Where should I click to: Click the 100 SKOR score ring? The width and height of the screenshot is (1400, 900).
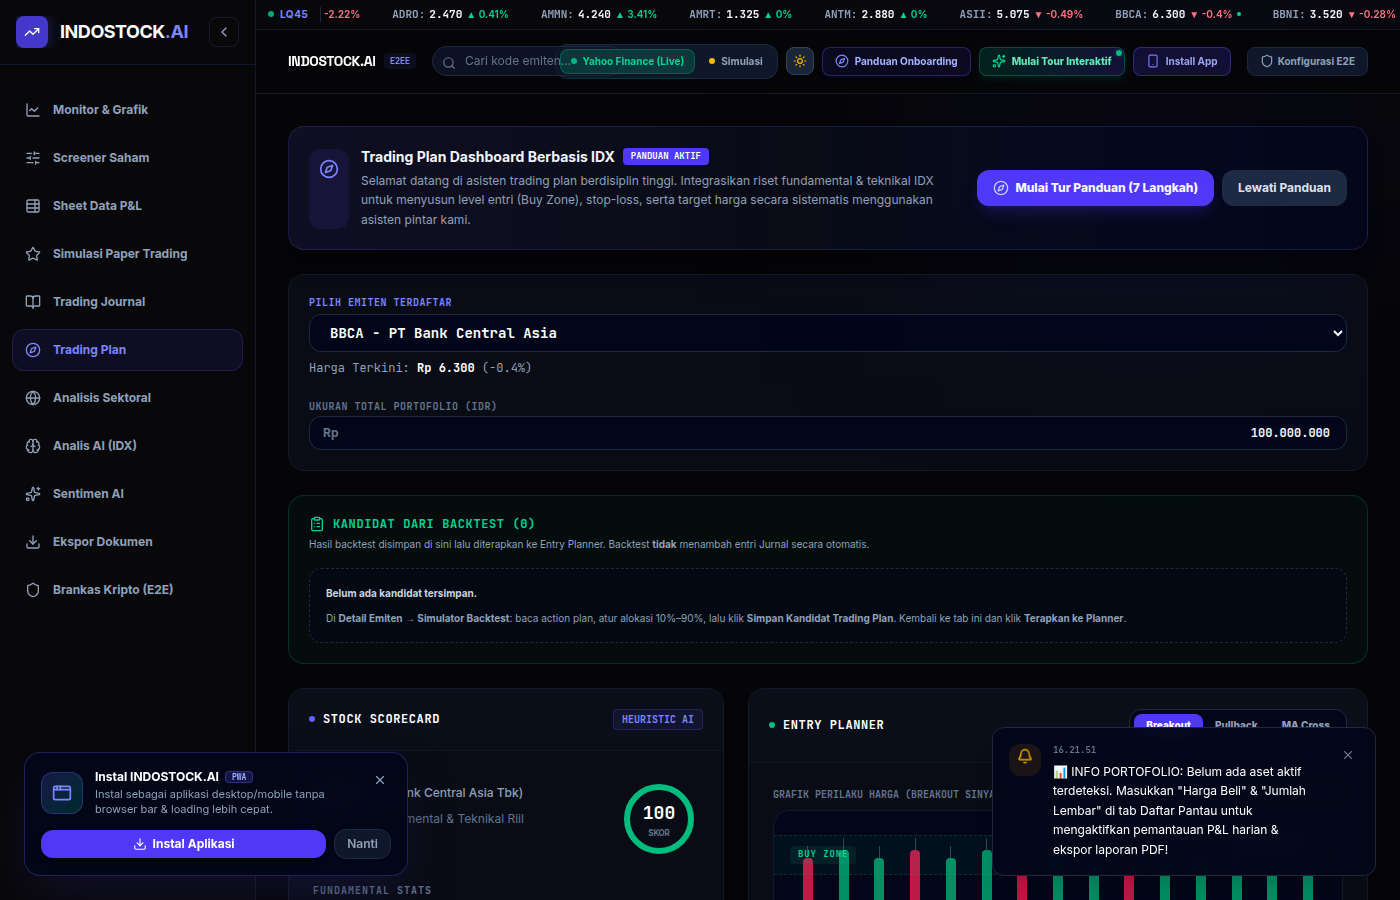(659, 819)
